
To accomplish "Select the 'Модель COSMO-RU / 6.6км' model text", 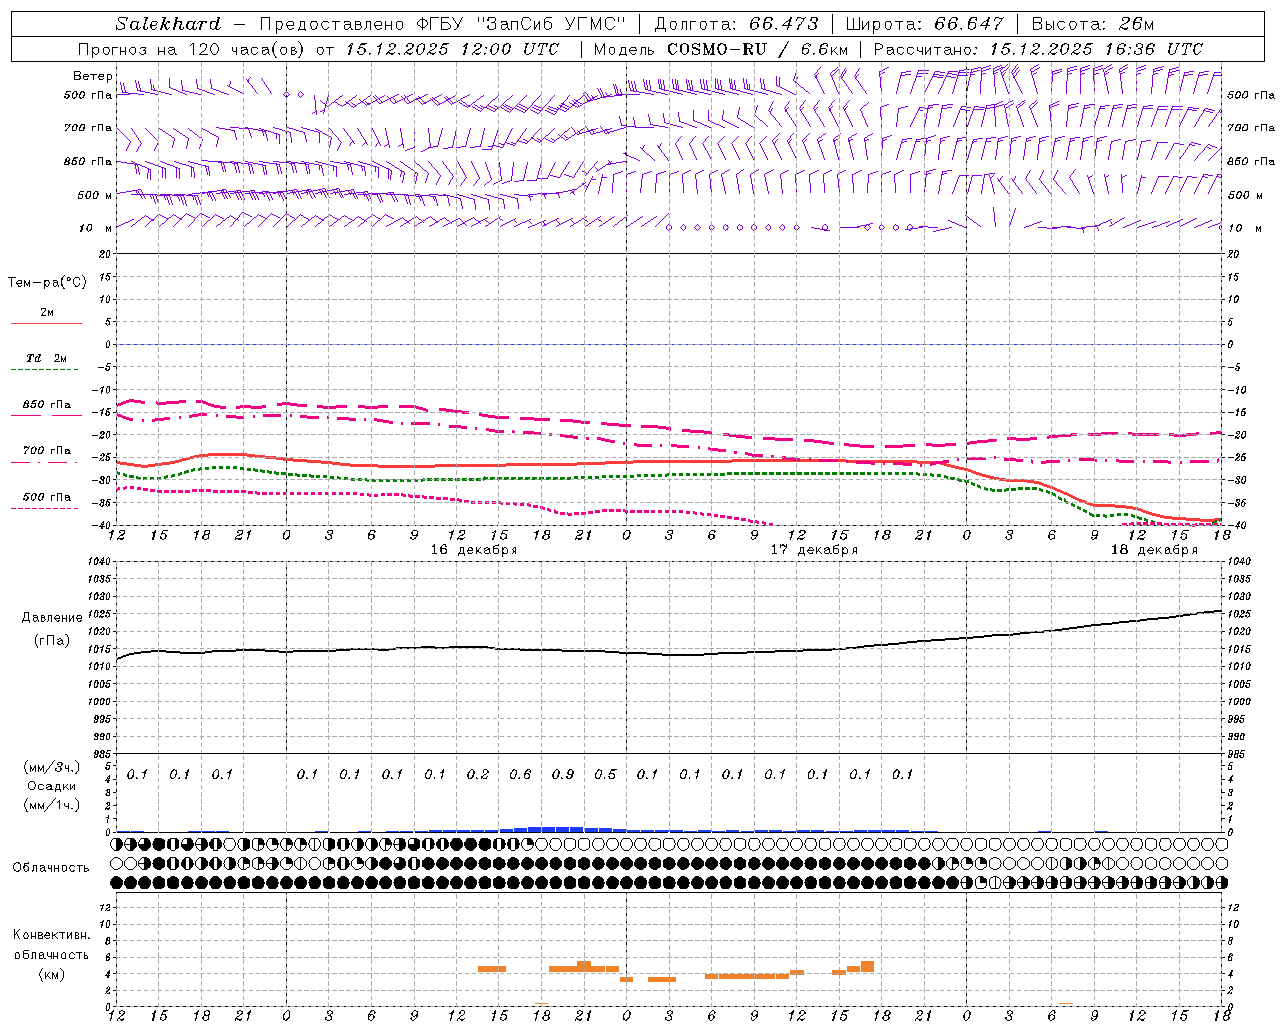I will (721, 49).
